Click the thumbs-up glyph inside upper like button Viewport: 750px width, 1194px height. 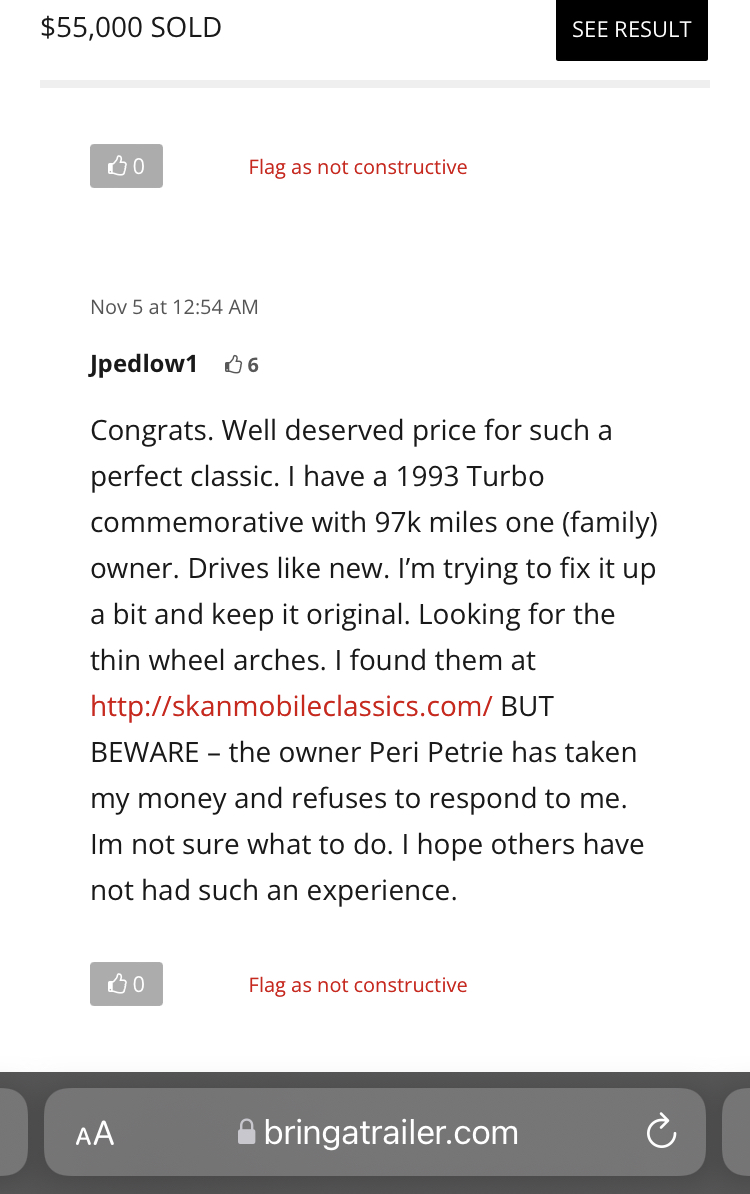(x=116, y=166)
